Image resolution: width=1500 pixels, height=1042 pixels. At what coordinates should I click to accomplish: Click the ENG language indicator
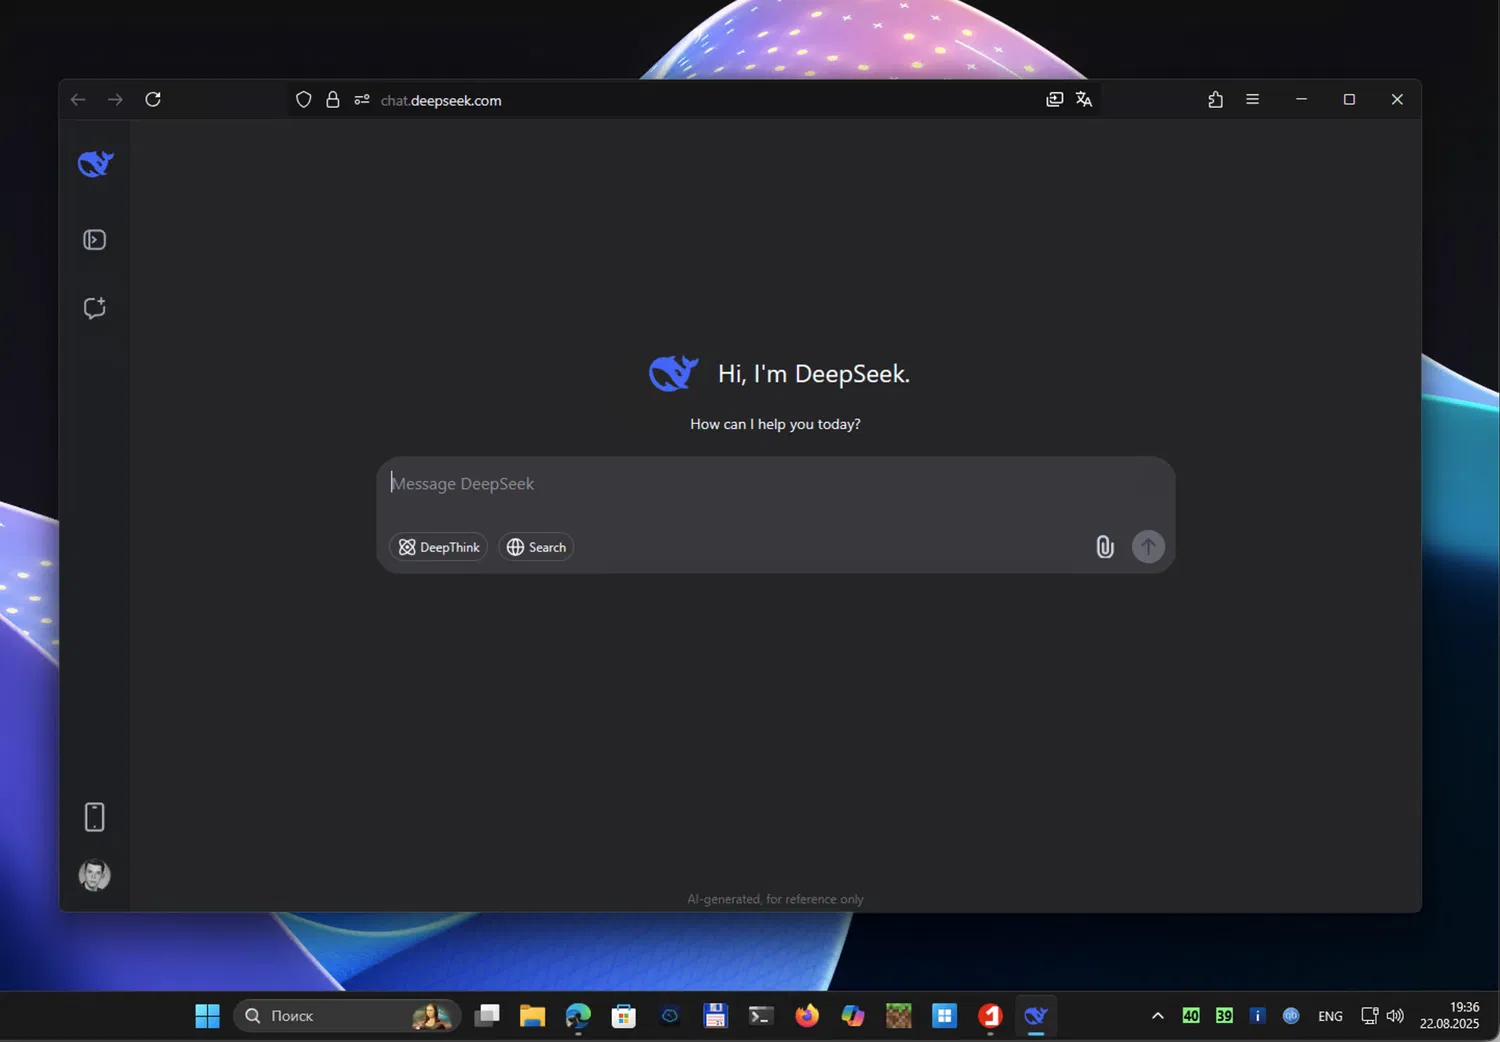[1330, 1016]
